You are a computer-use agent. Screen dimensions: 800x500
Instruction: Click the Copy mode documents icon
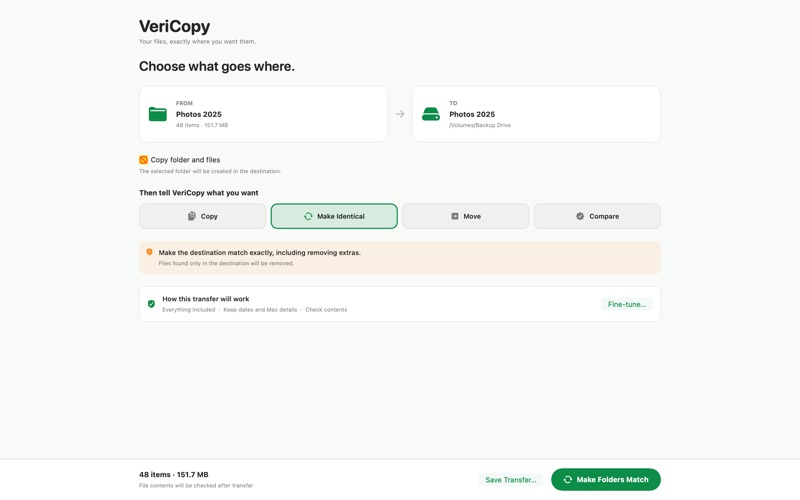click(x=191, y=216)
